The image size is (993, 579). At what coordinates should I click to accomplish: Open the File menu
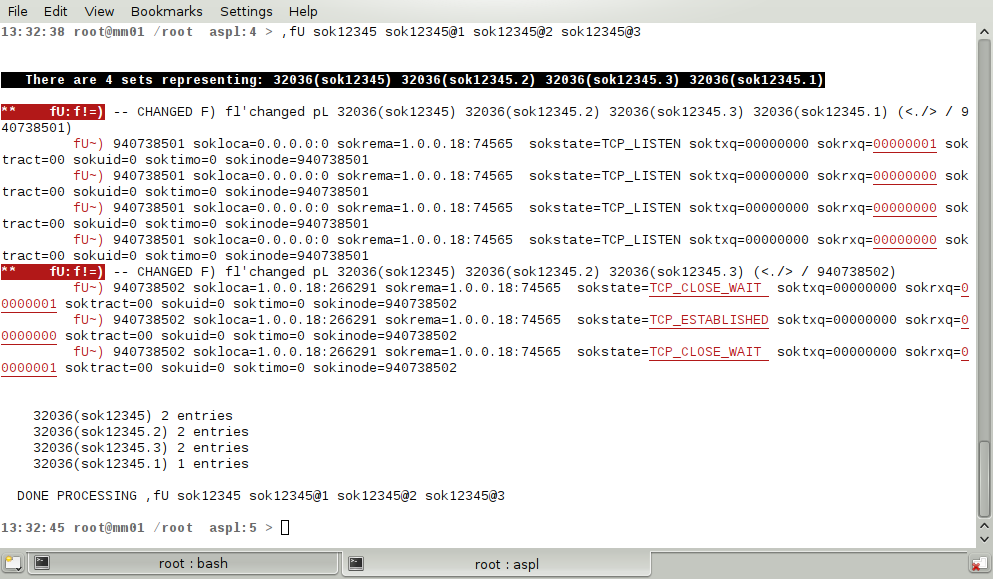point(18,11)
